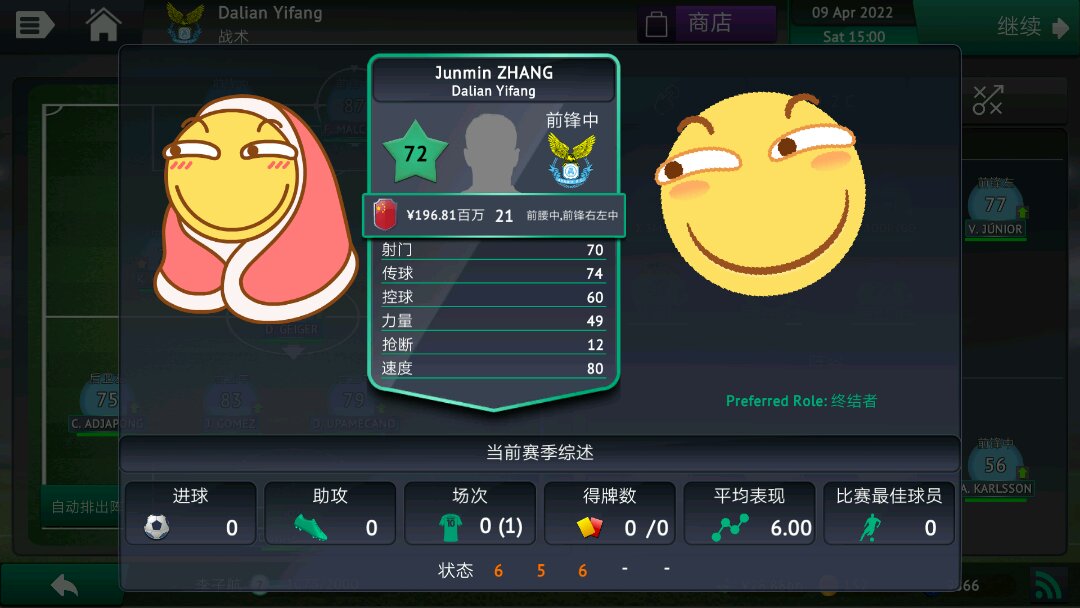Click the 得牌数 cards stat box
Viewport: 1080px width, 608px height.
[610, 513]
